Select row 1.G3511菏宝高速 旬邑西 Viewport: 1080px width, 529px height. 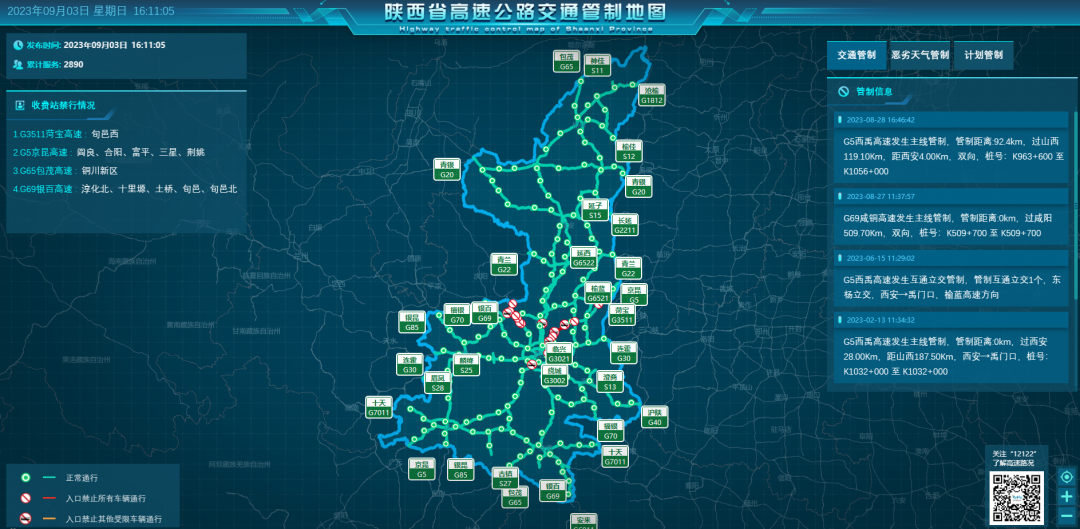(x=65, y=134)
